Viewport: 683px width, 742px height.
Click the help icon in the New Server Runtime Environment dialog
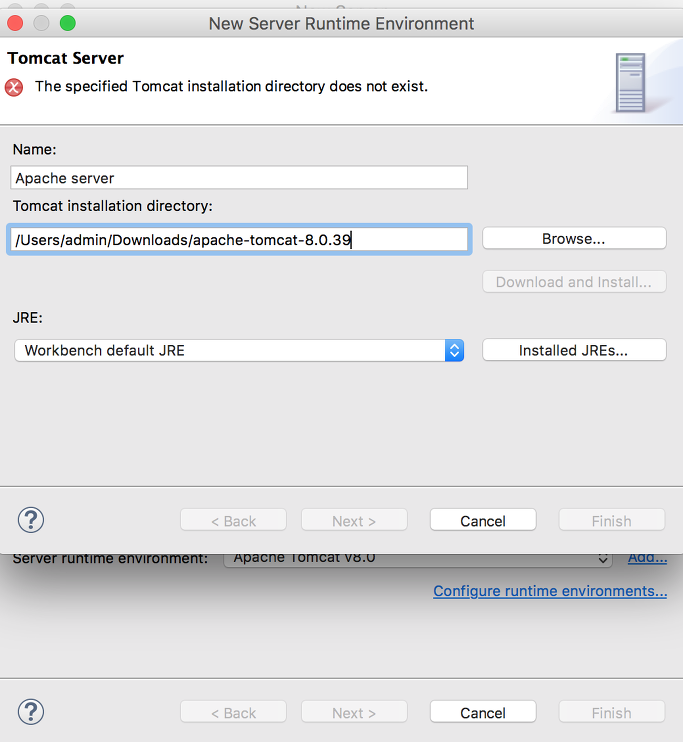coord(31,520)
